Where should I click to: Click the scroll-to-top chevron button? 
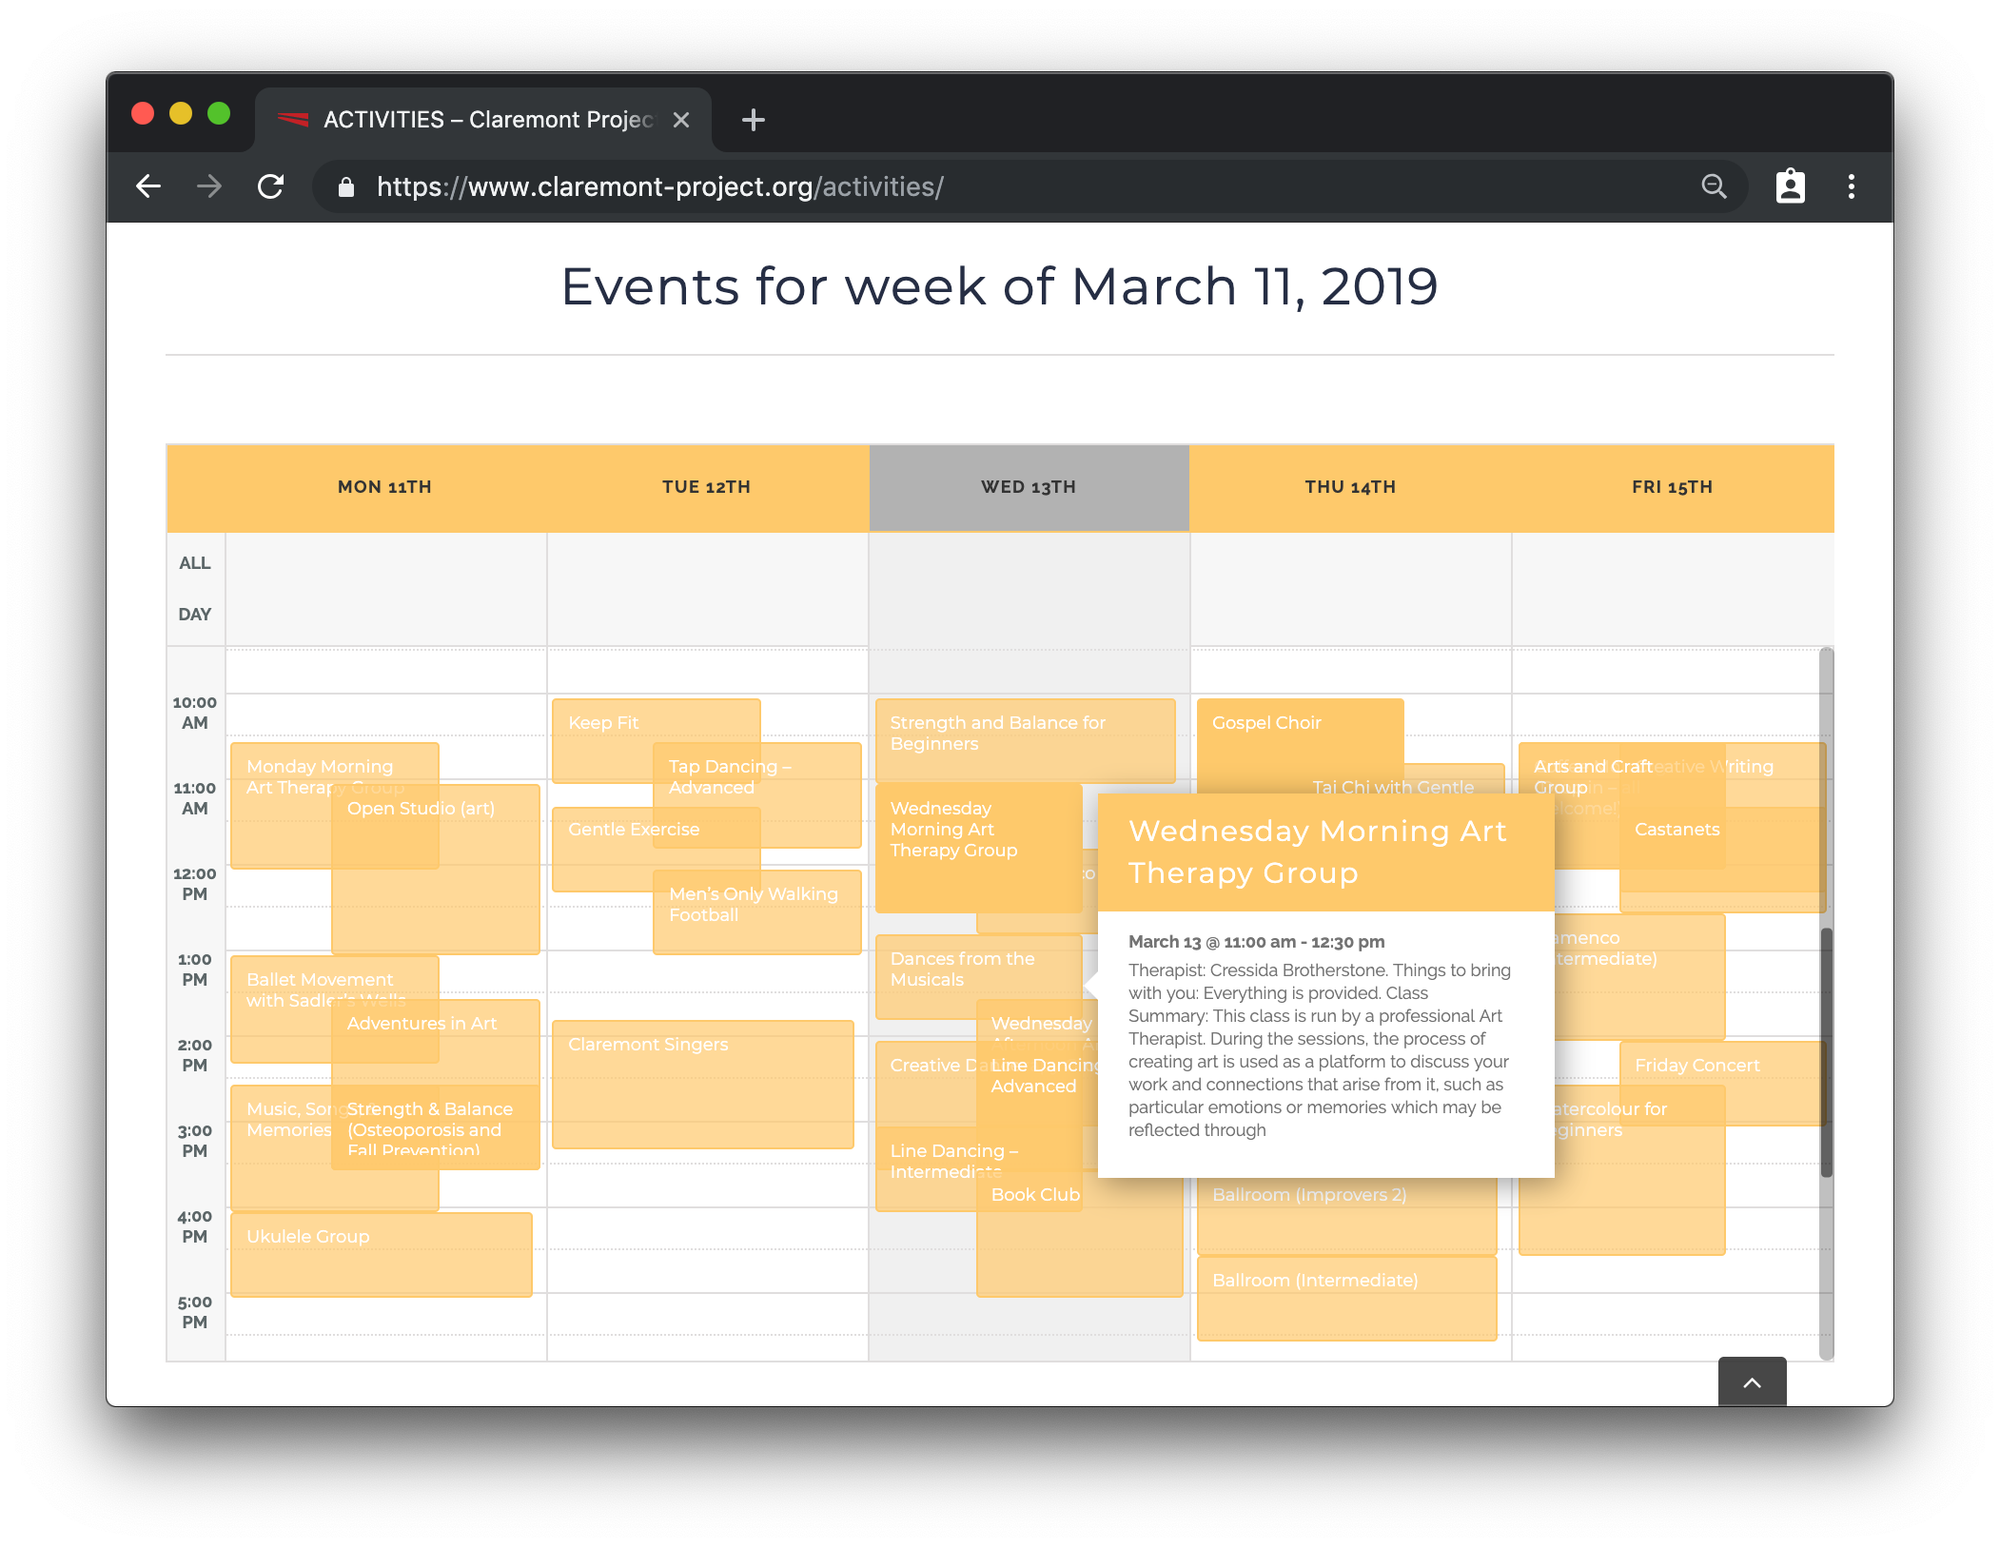pyautogui.click(x=1751, y=1382)
